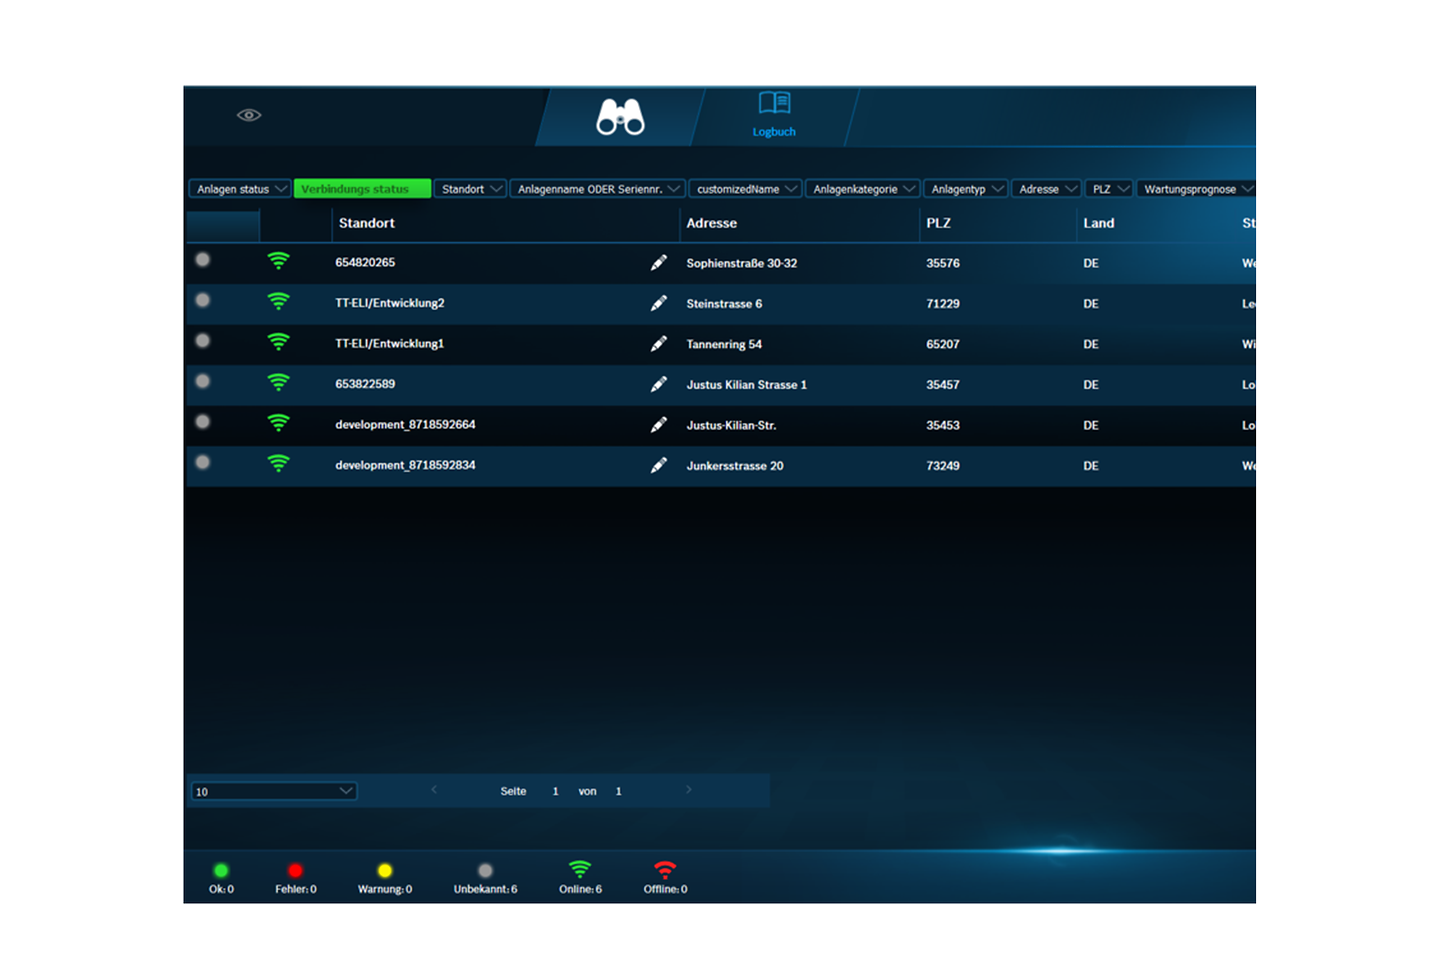1440x960 pixels.
Task: Select the status circle for development_8718592834
Action: click(x=203, y=463)
